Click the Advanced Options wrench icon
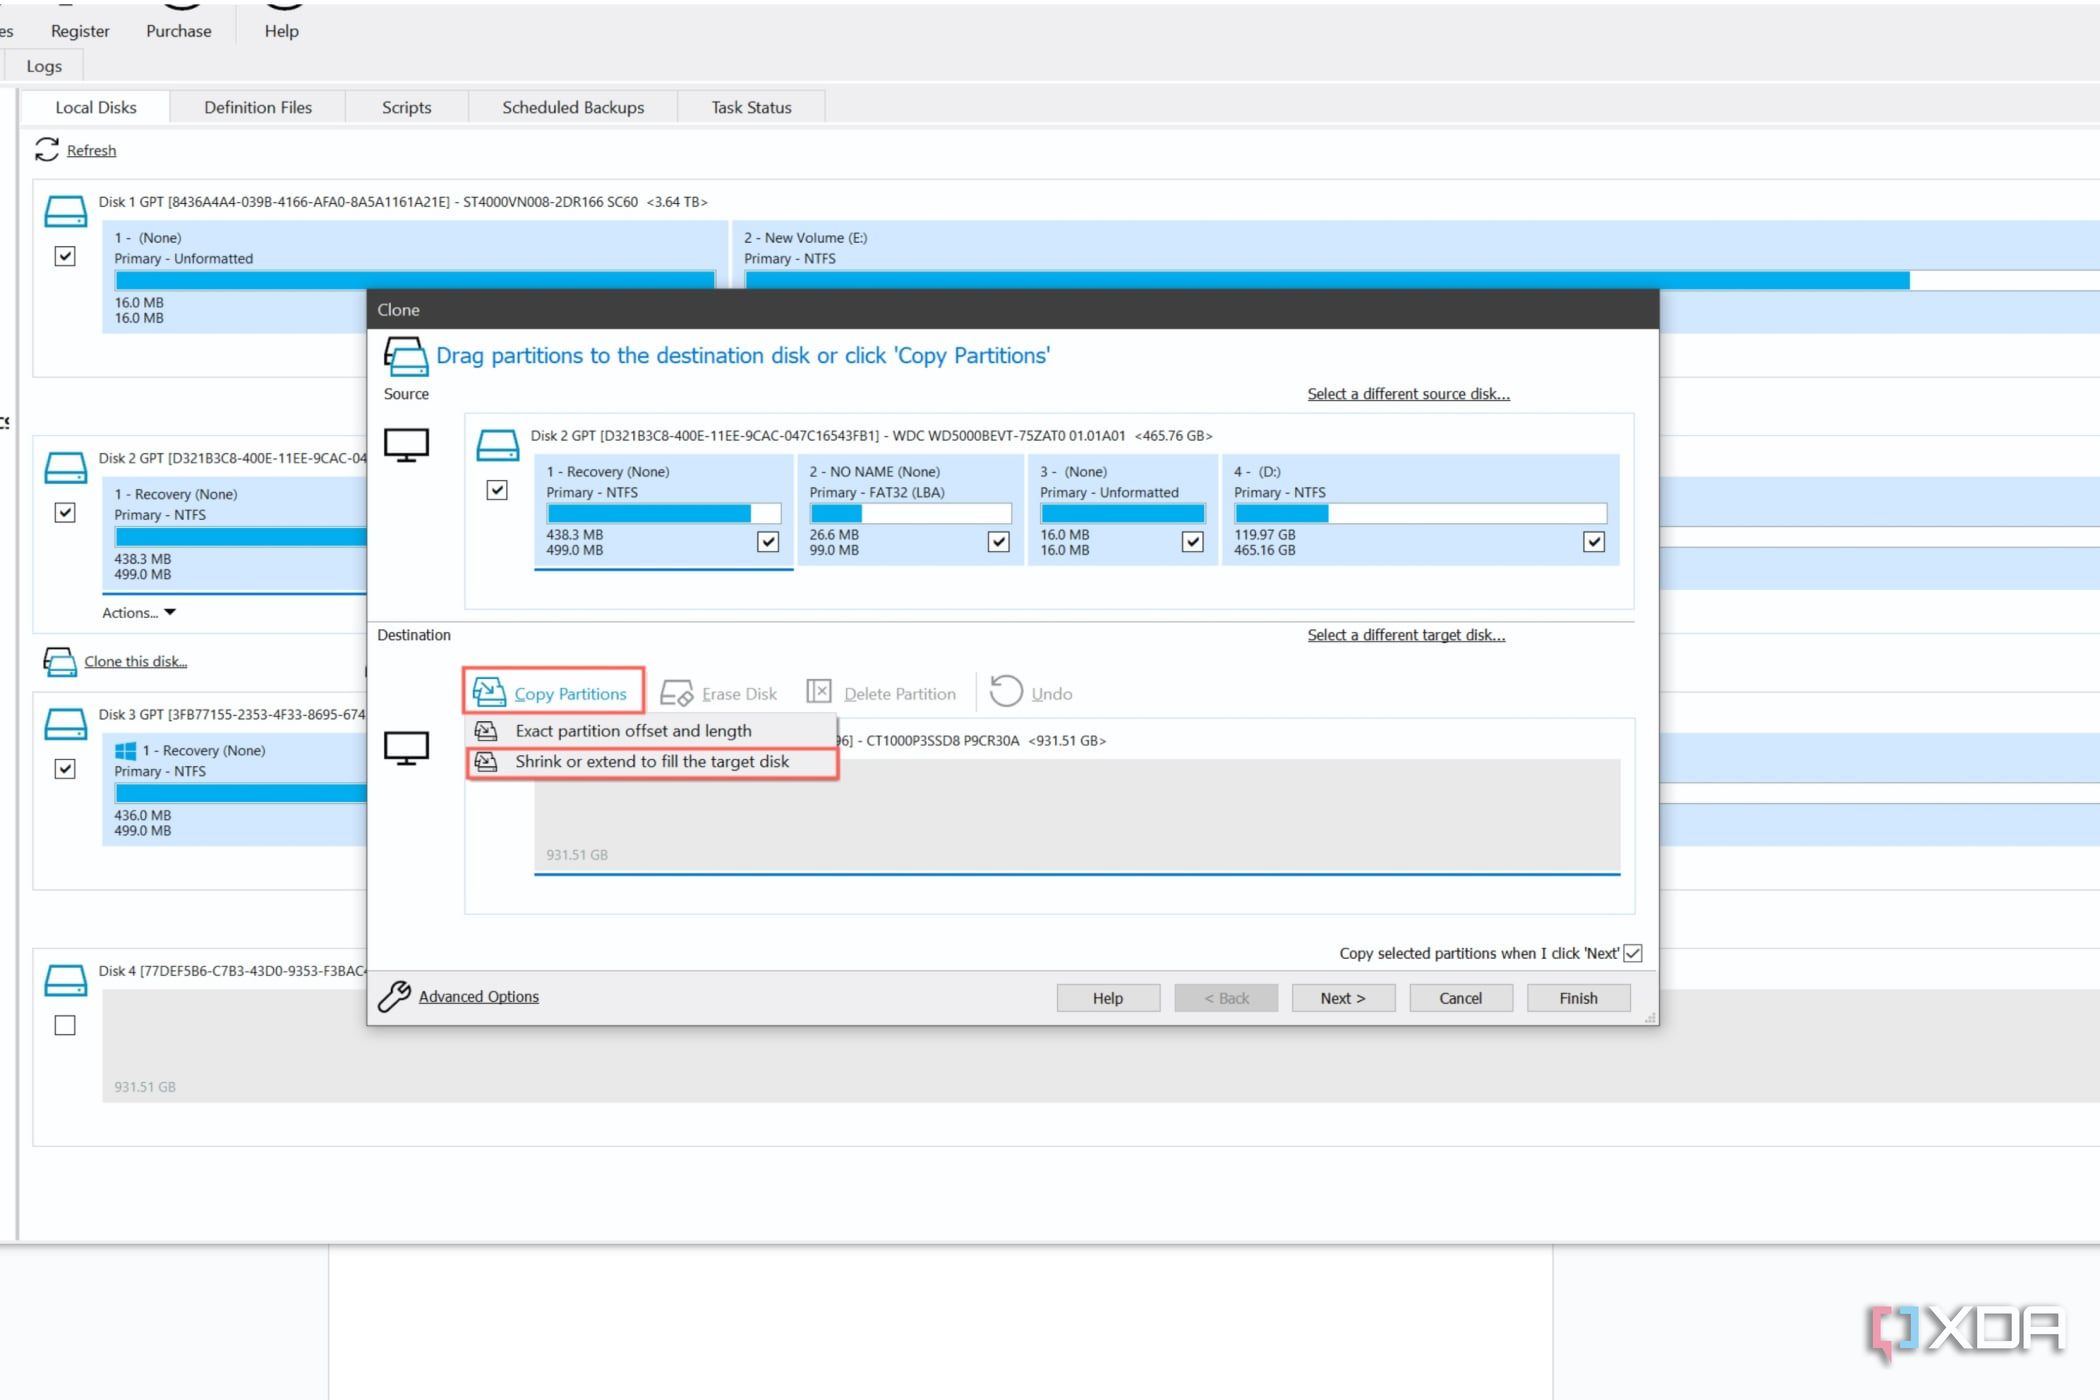Screen dimensions: 2100x1400 point(394,996)
